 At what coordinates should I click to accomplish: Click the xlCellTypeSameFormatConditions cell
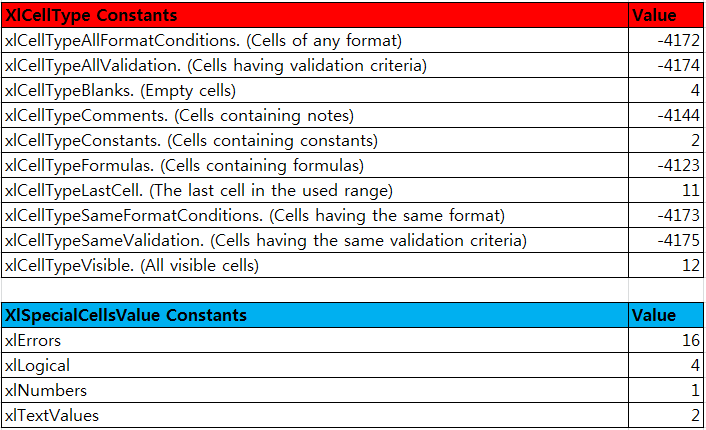(x=315, y=215)
